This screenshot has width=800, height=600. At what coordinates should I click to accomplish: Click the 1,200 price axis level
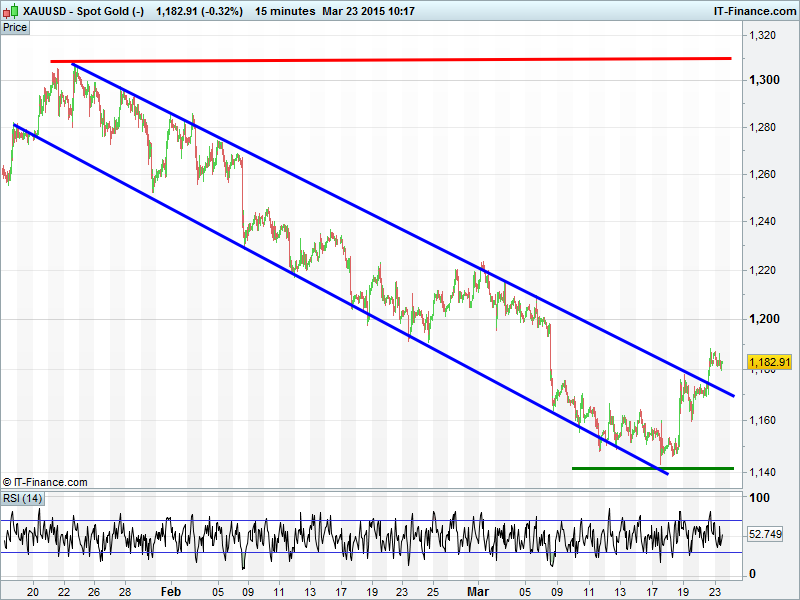[762, 319]
